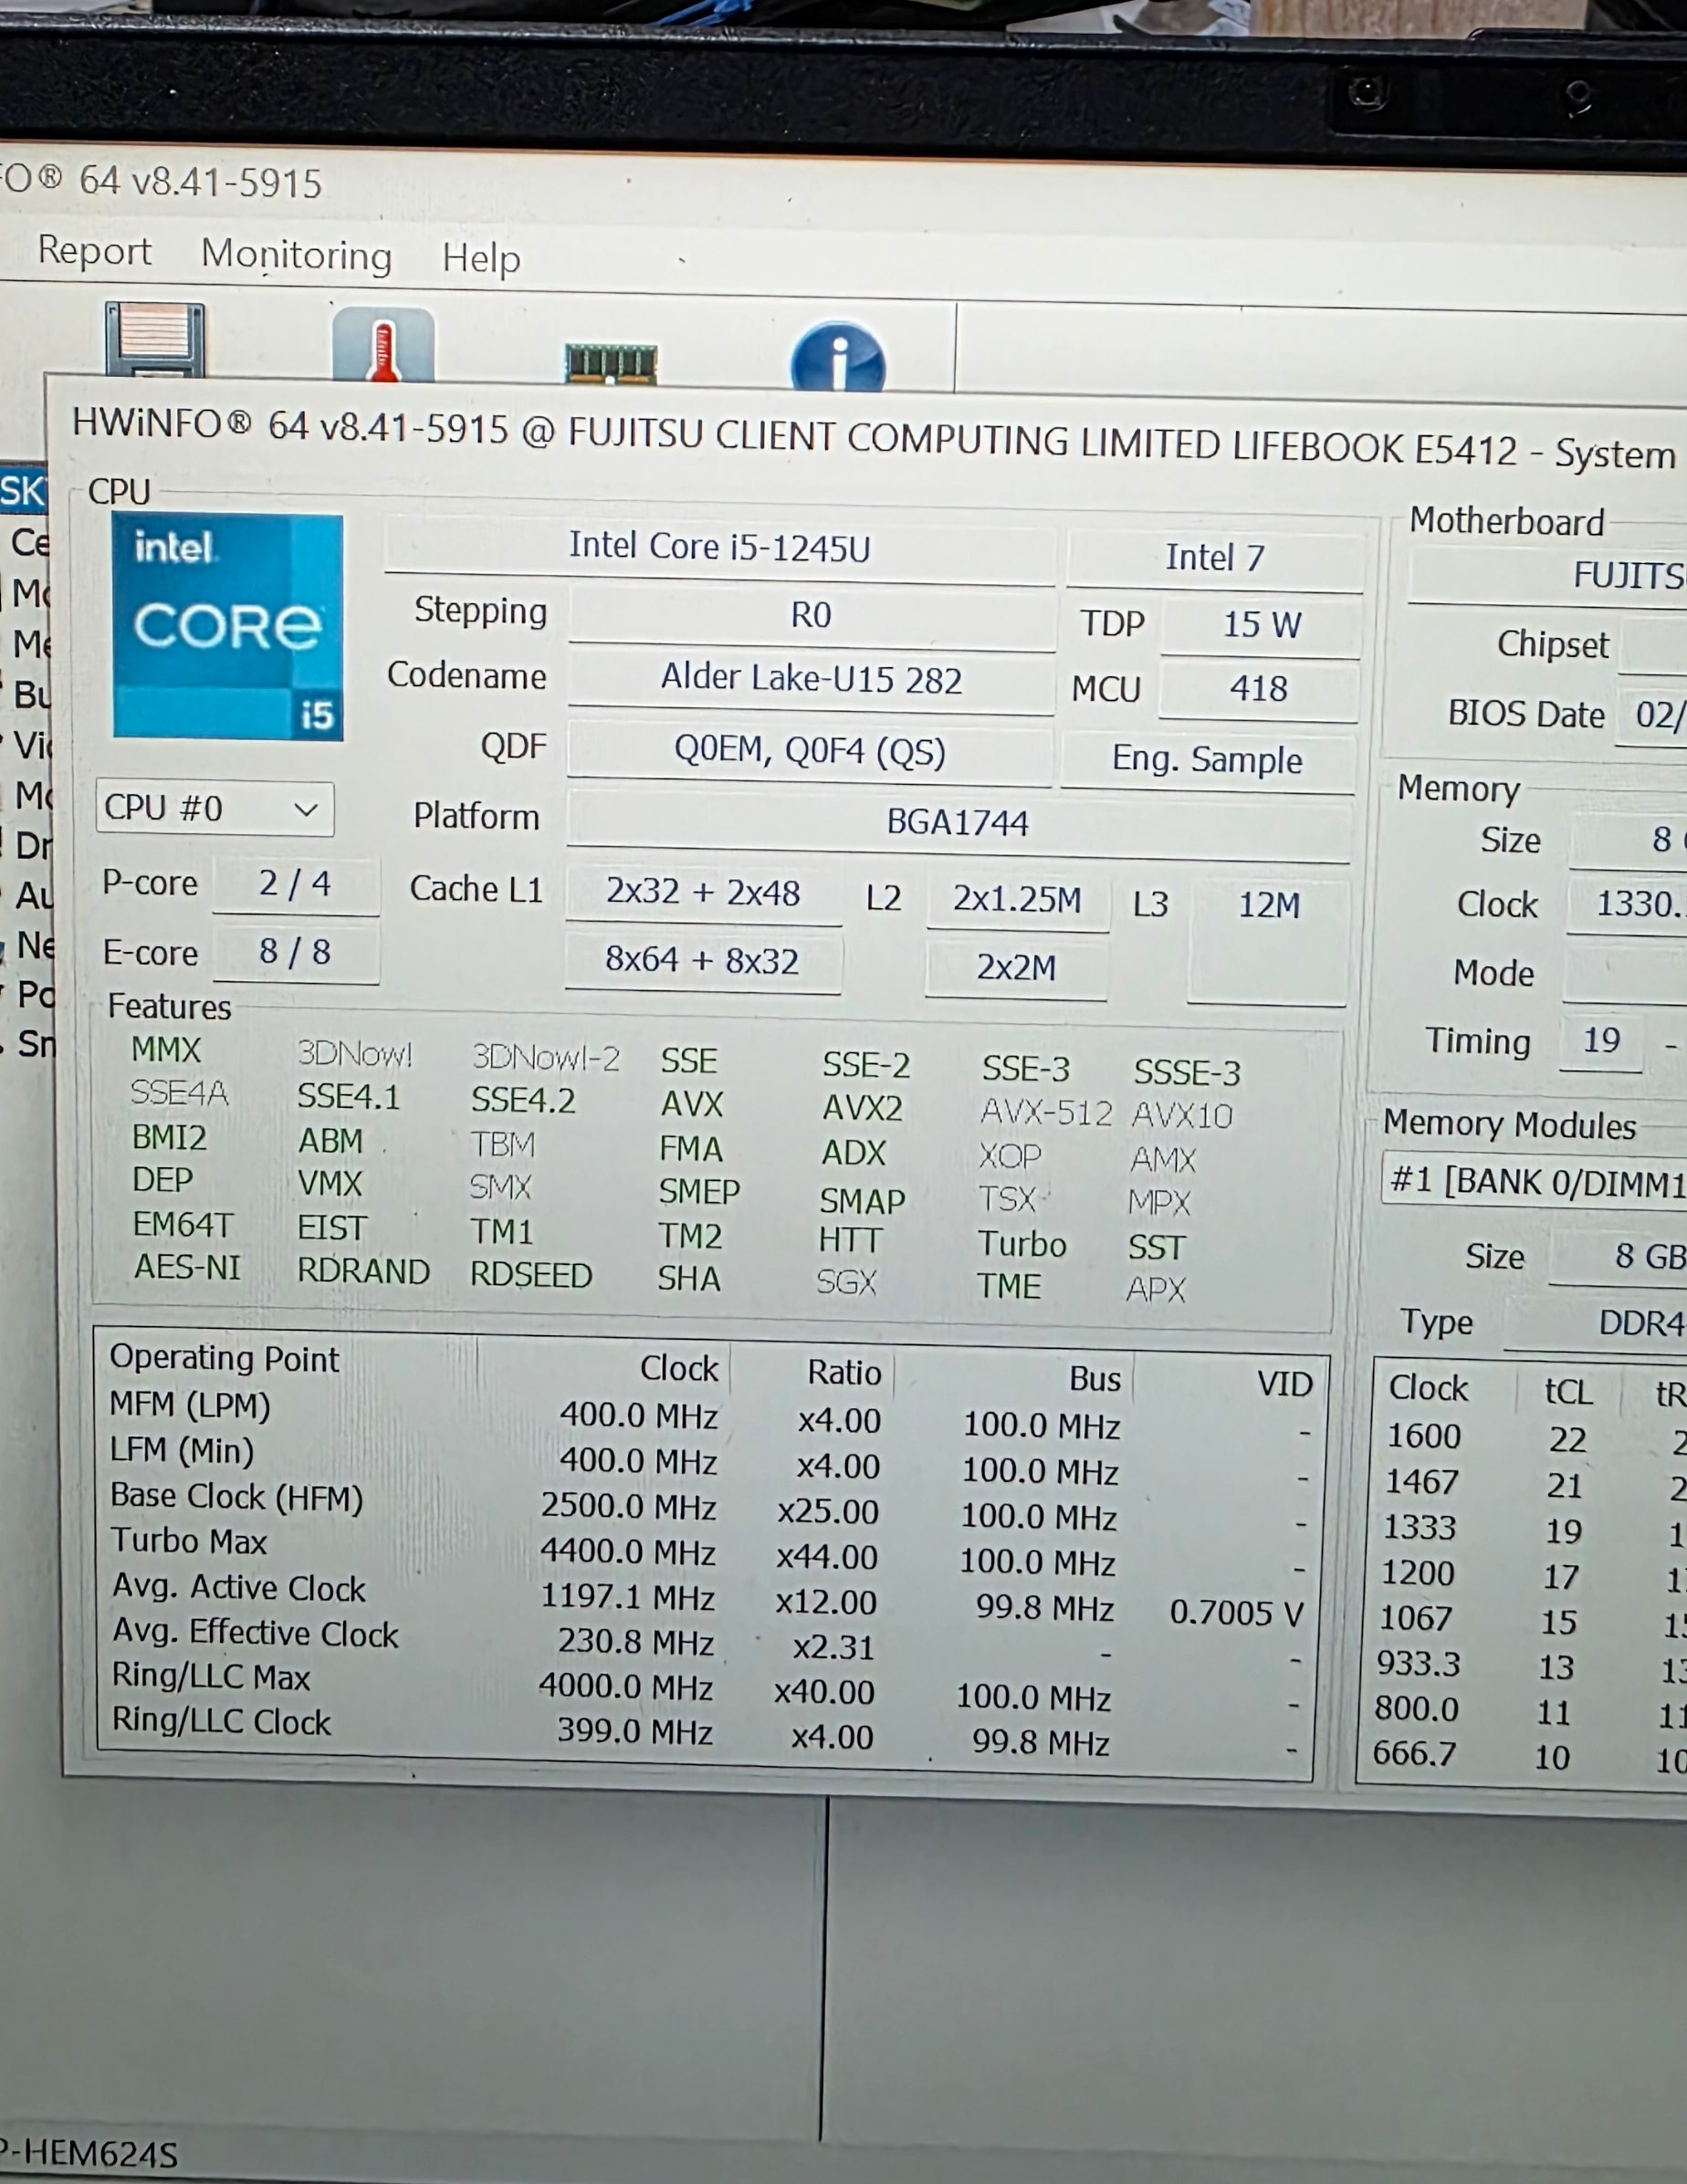Click the L2 cache value '2x2M'

point(1016,967)
